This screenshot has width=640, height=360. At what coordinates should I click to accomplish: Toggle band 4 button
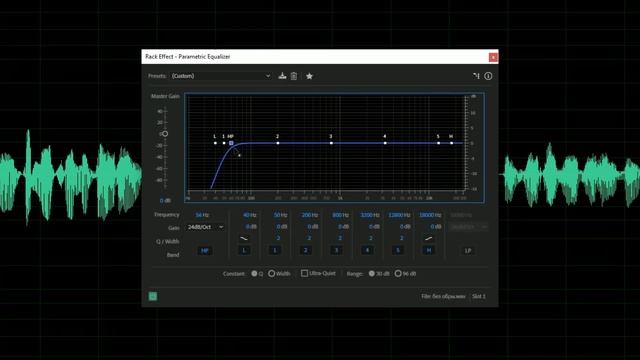[367, 251]
